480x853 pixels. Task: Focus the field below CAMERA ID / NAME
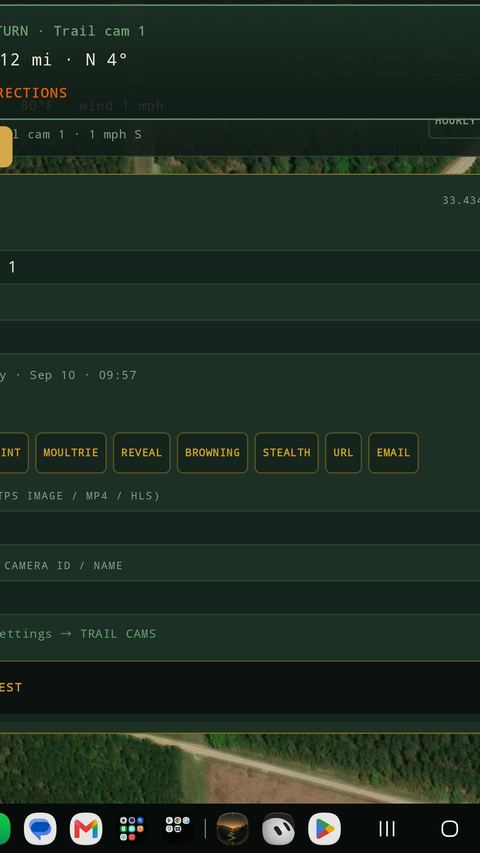(x=240, y=597)
